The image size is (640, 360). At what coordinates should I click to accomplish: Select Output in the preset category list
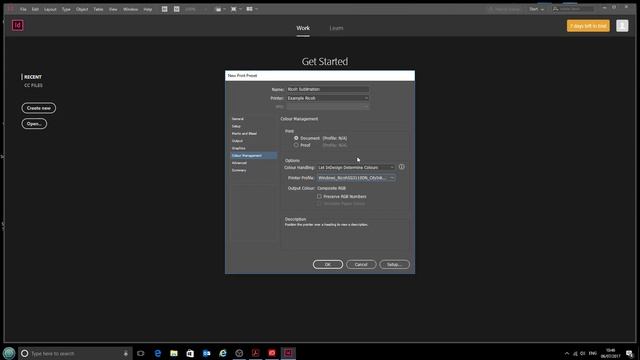coord(237,141)
